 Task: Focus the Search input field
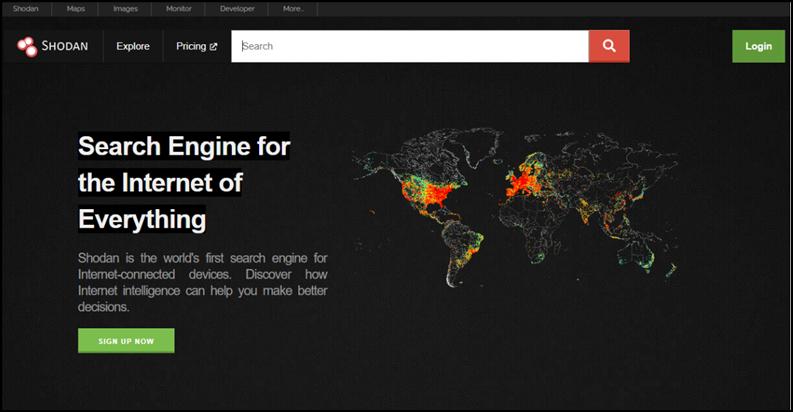click(x=410, y=46)
